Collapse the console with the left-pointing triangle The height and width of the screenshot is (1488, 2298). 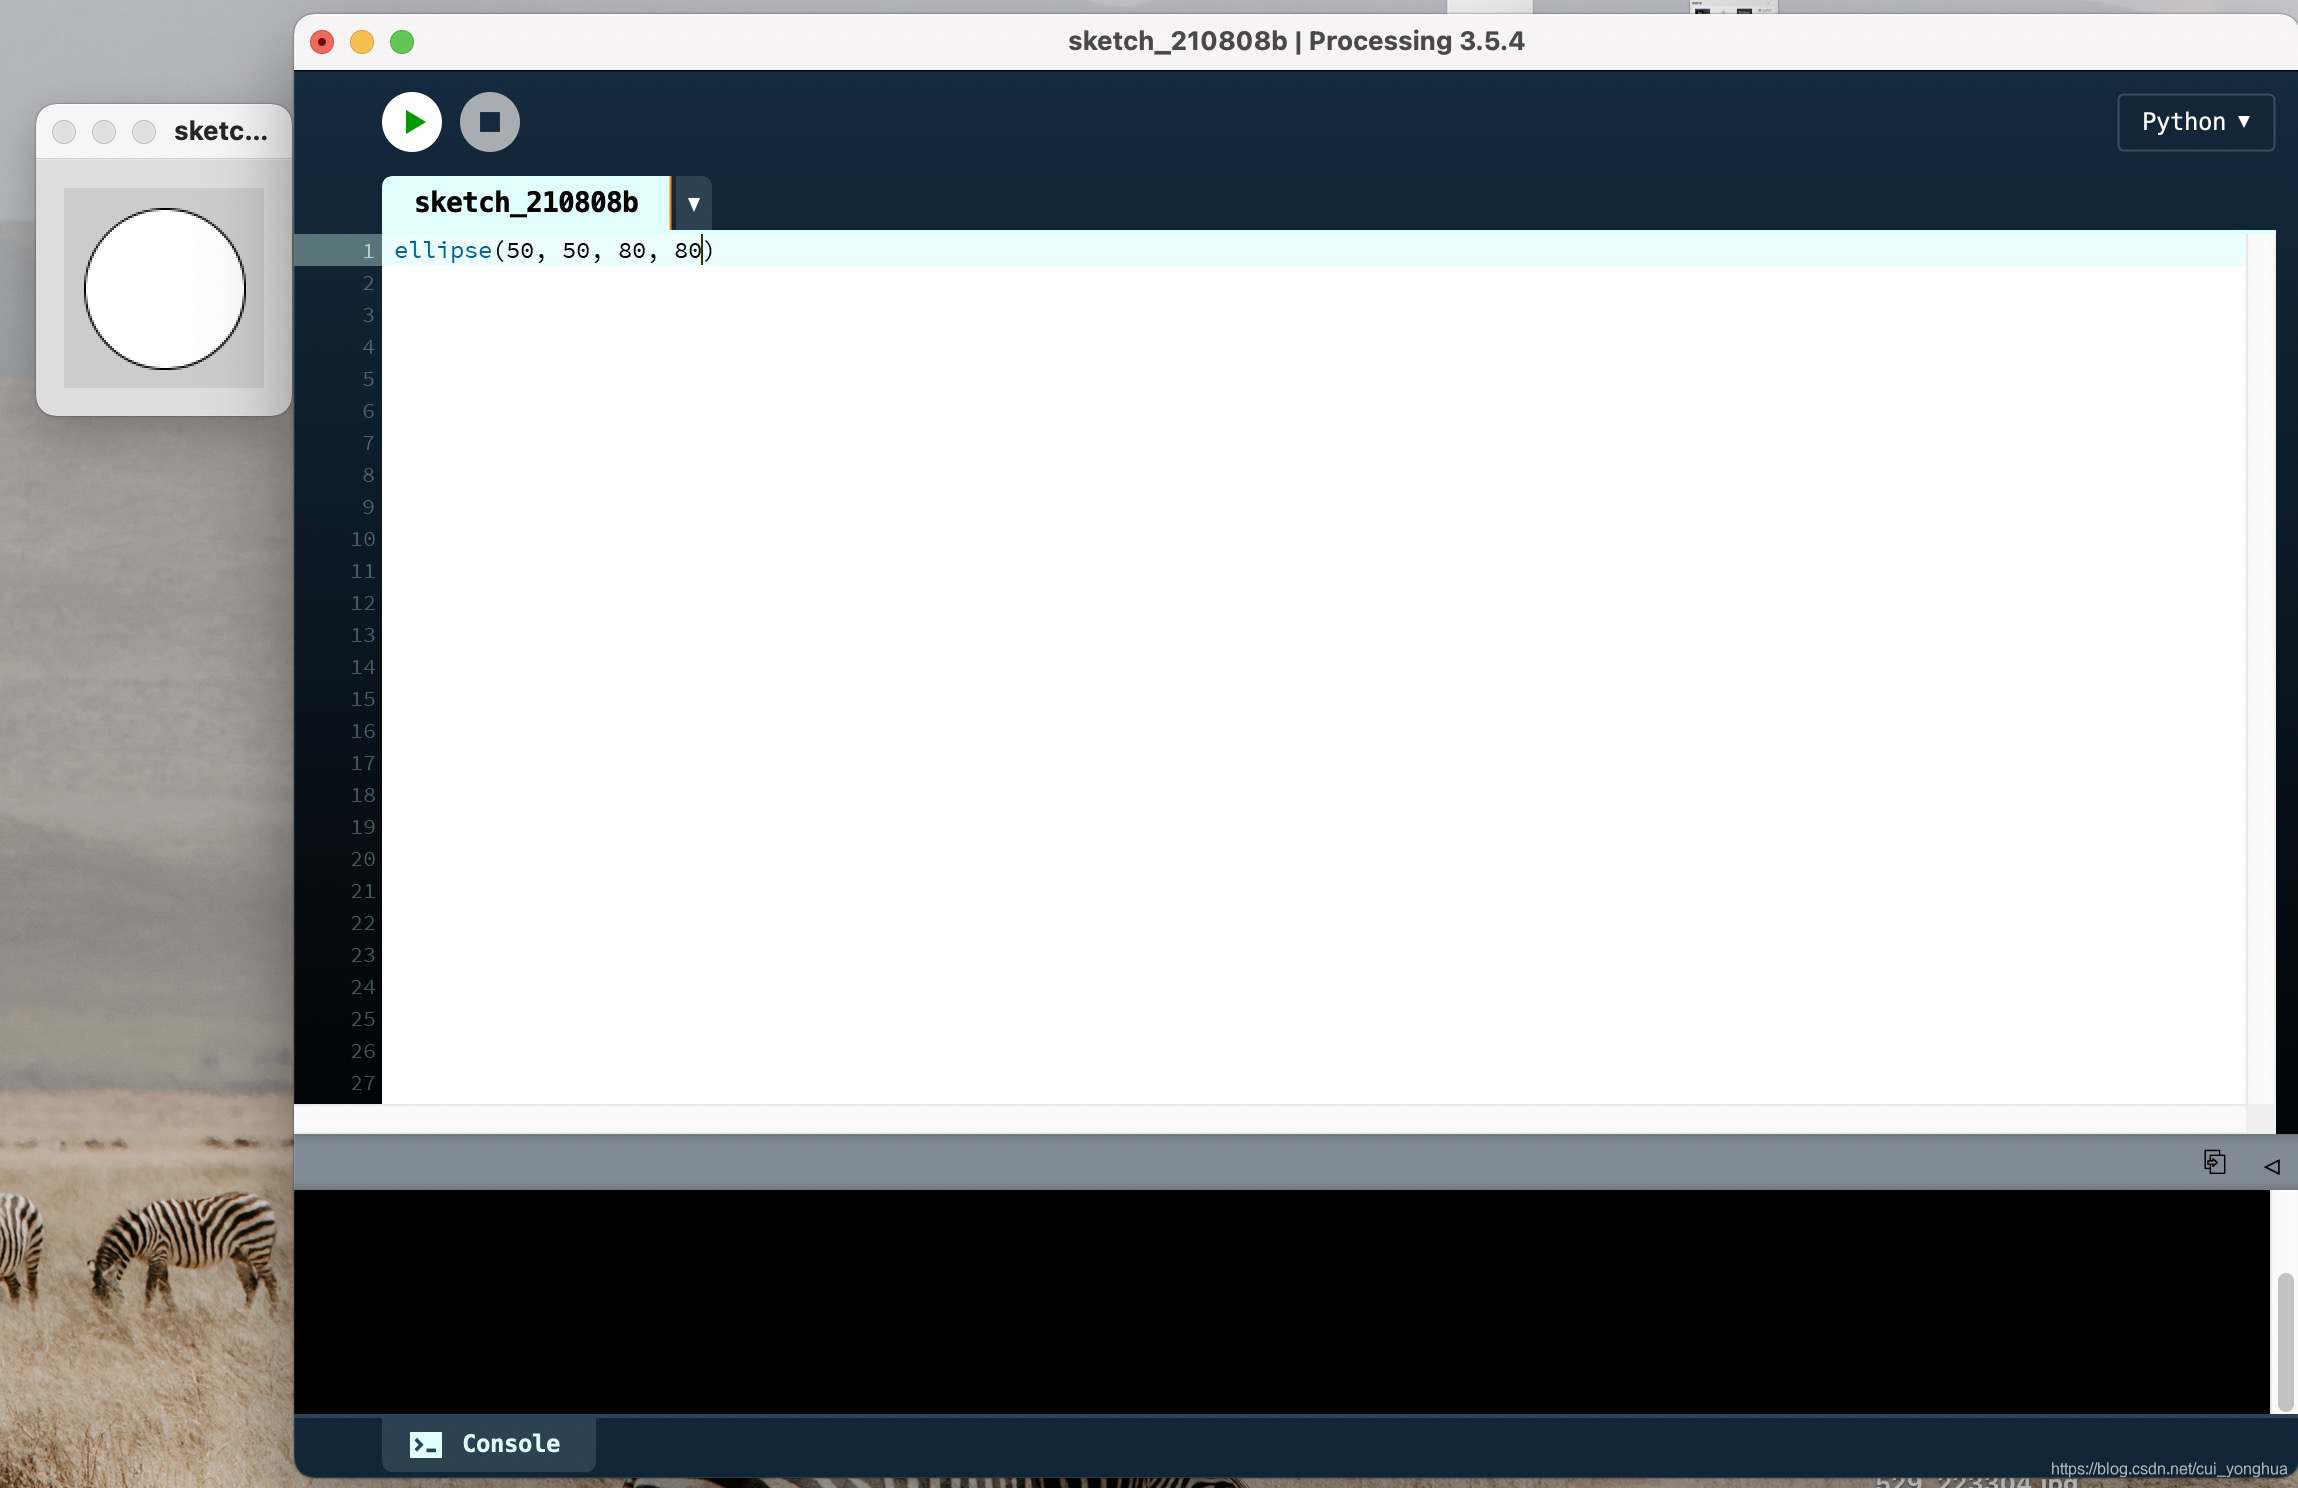click(2272, 1166)
